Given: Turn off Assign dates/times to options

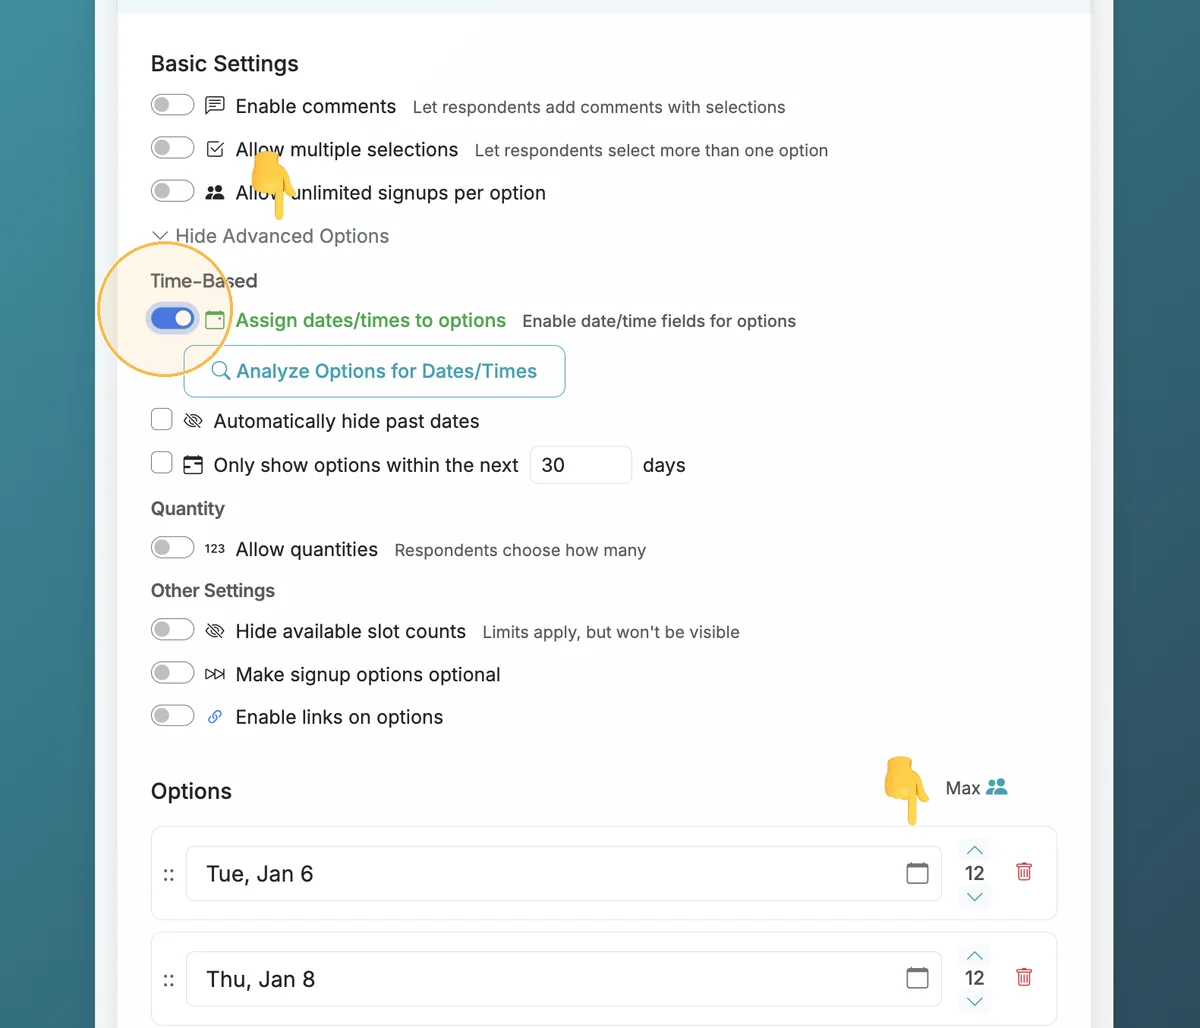Looking at the screenshot, I should coord(172,319).
